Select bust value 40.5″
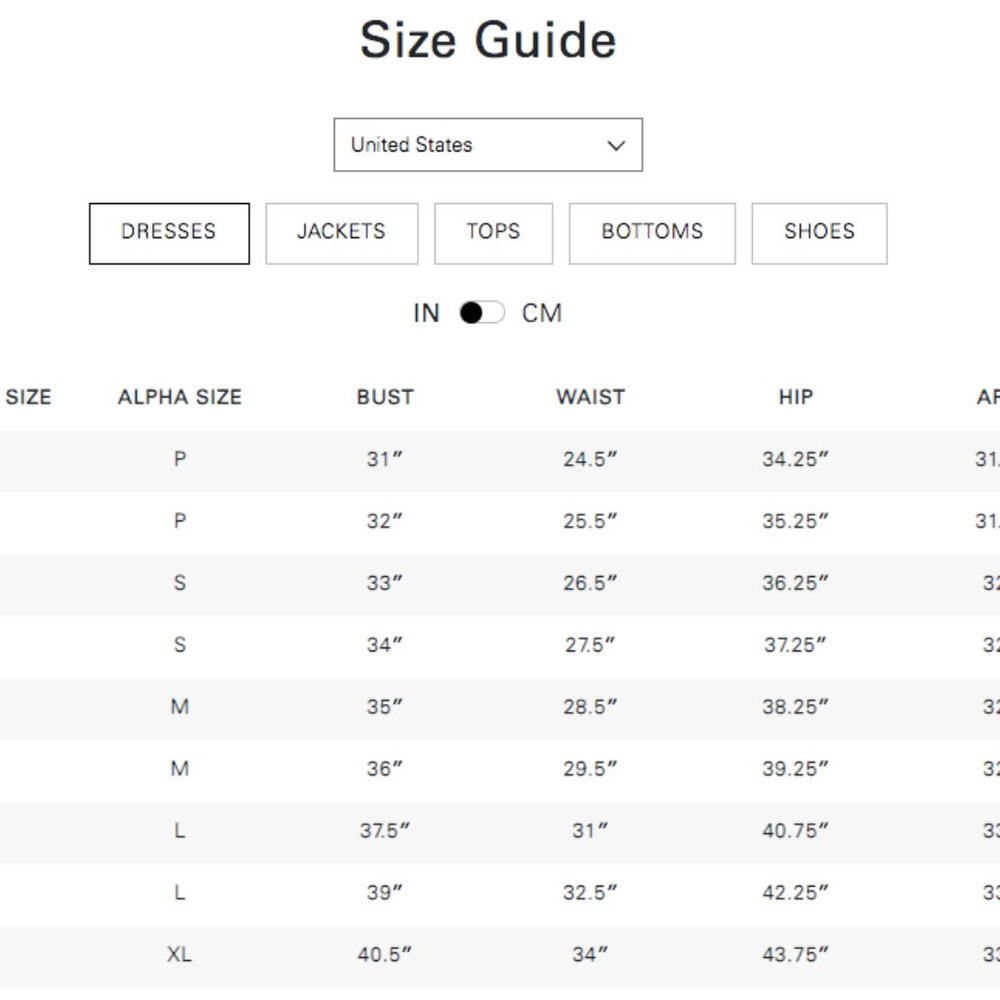Viewport: 1000px width, 1000px height. tap(385, 954)
